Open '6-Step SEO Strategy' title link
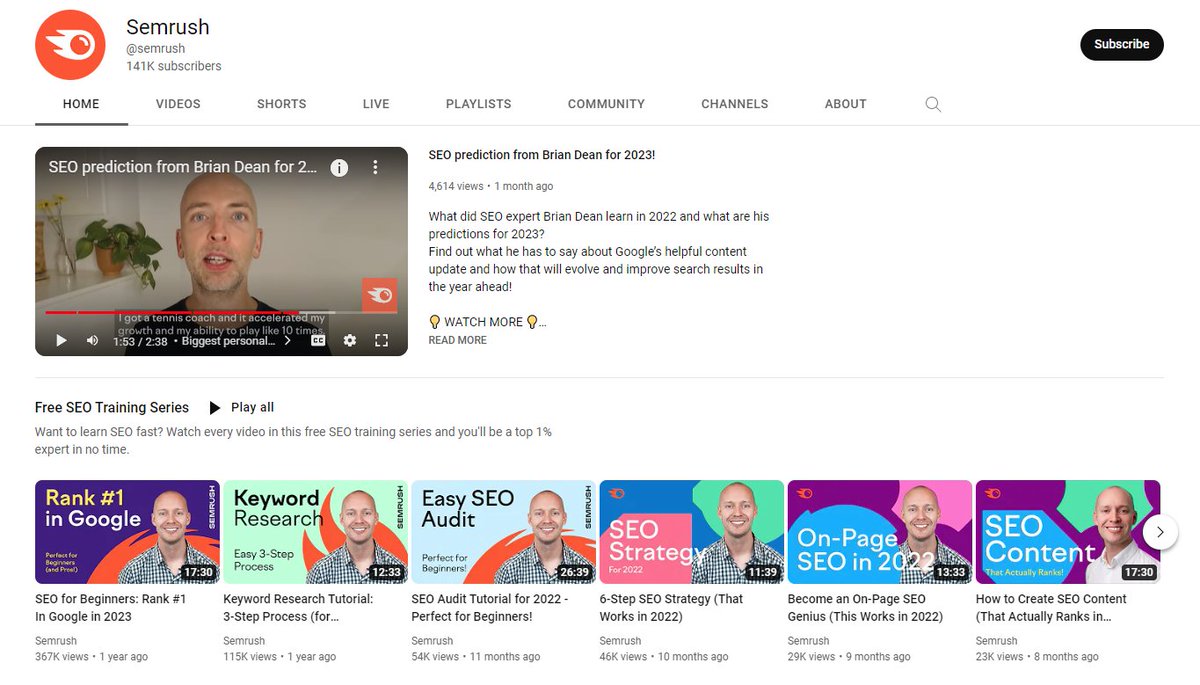Viewport: 1200px width, 685px height. (672, 608)
